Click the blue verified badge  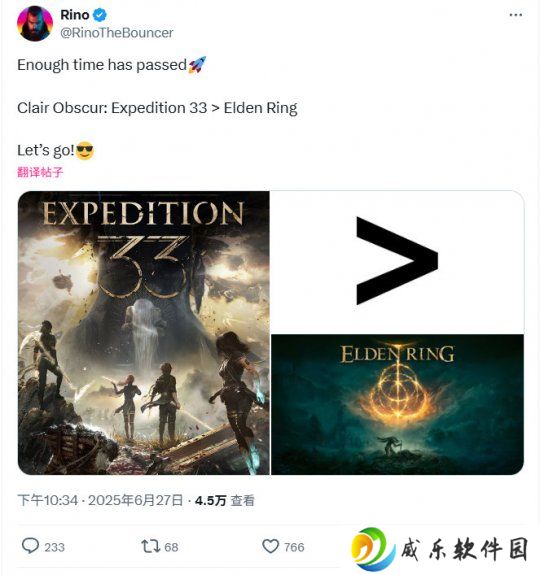[100, 15]
